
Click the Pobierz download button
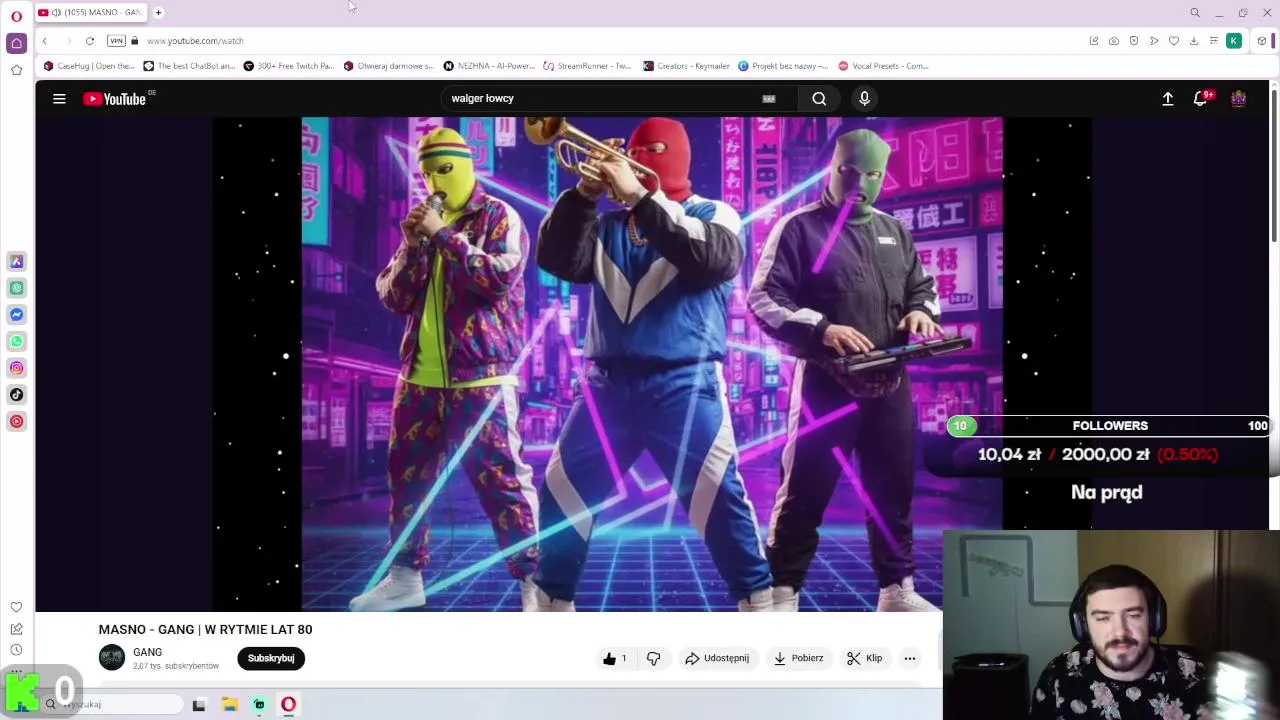coord(798,658)
